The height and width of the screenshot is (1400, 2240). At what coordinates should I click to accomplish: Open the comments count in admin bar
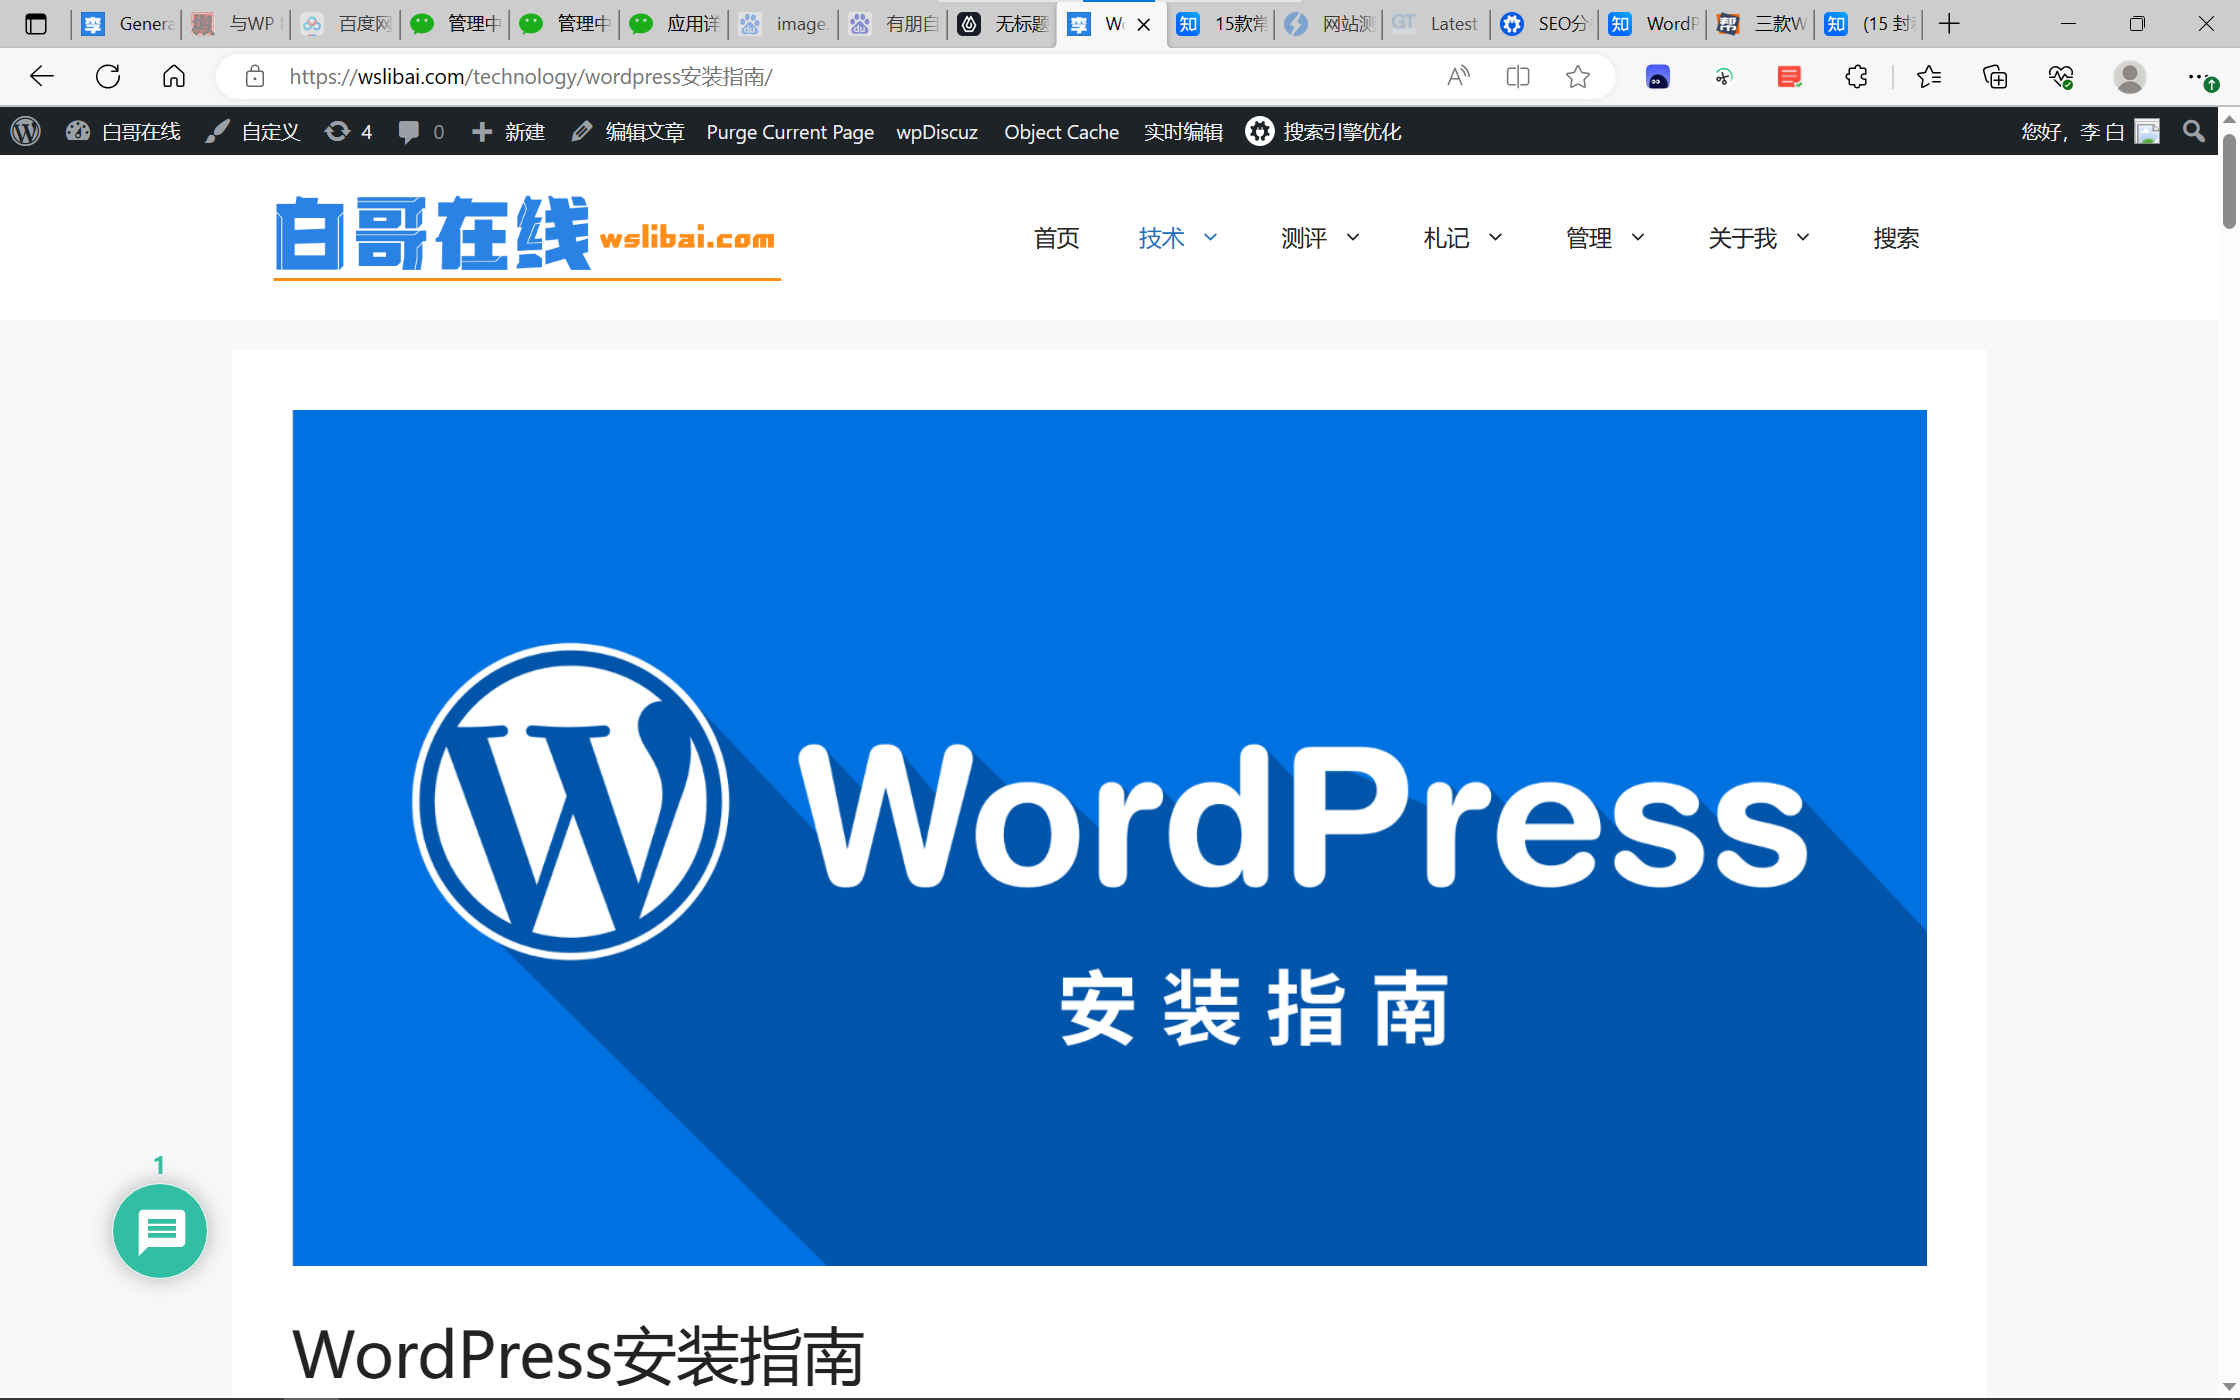click(x=420, y=132)
